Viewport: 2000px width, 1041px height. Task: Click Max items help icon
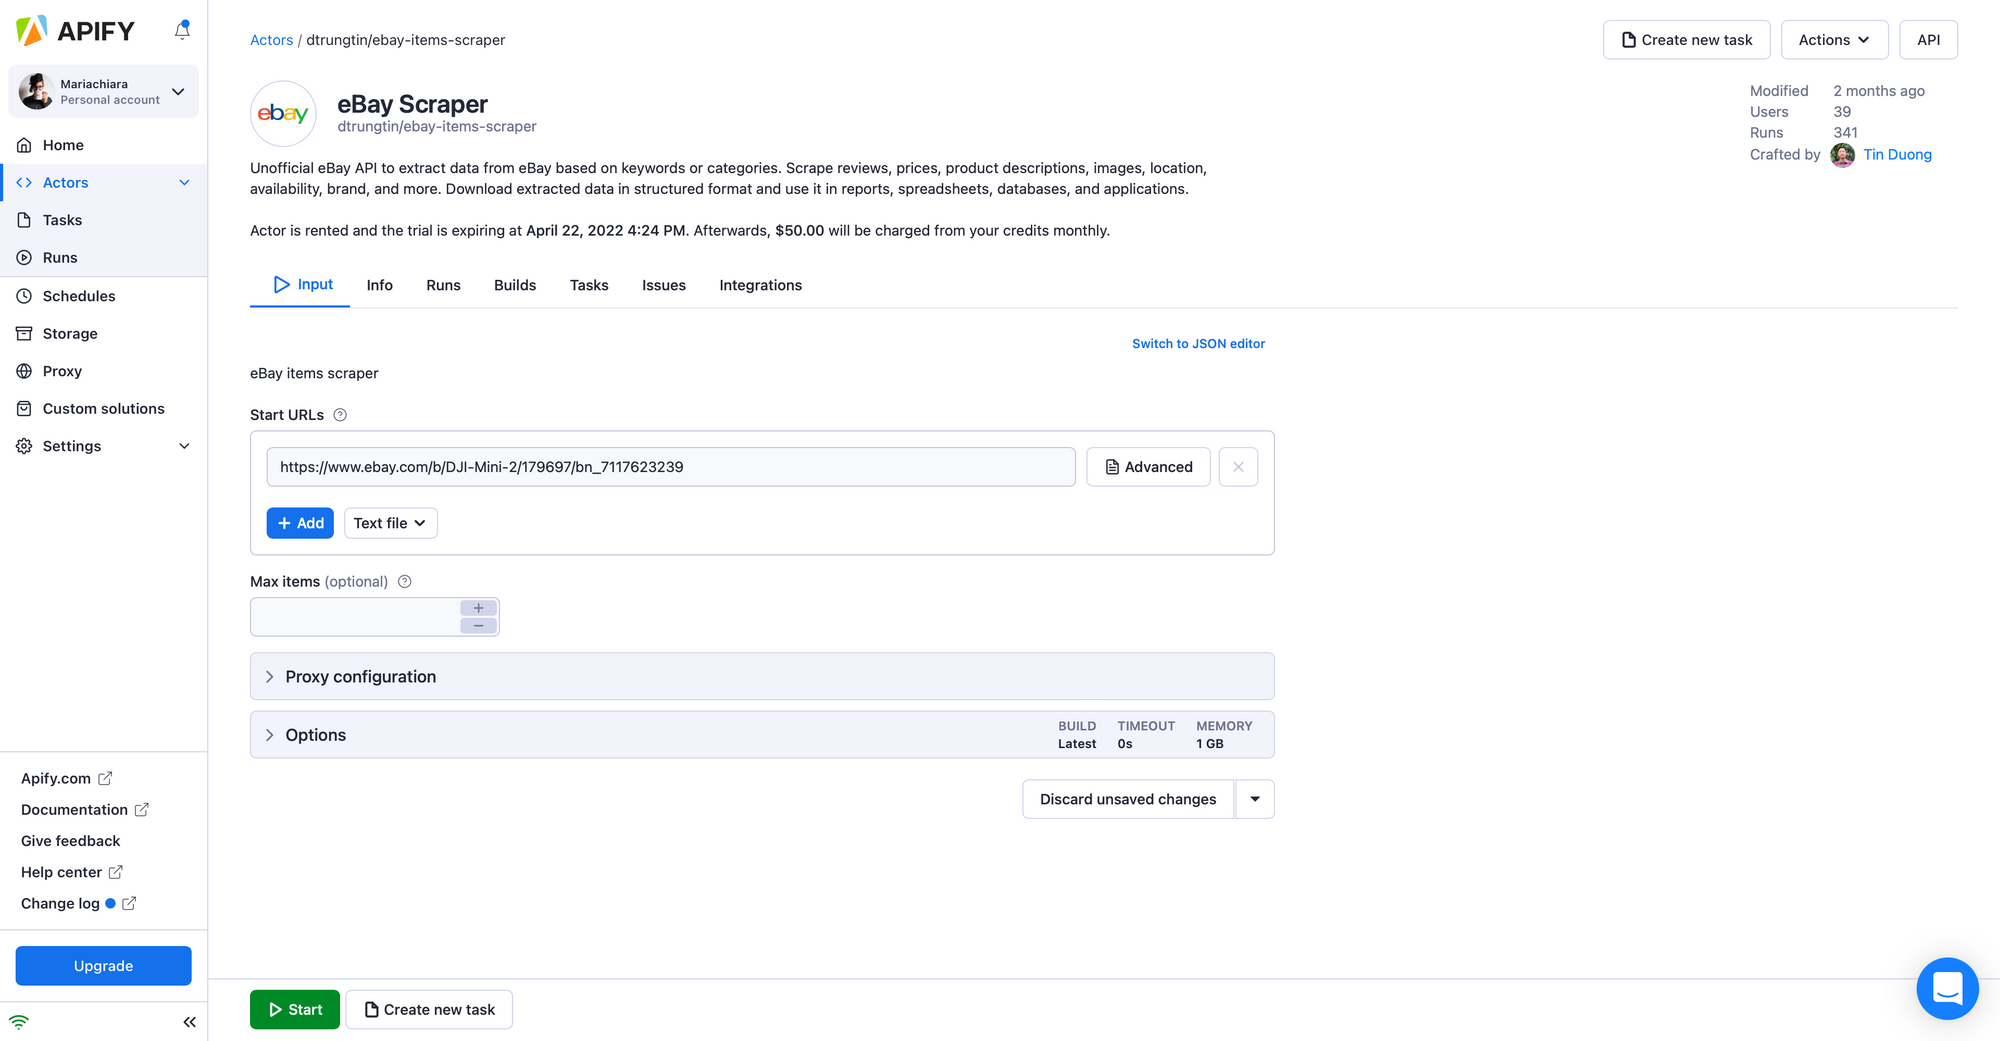click(x=405, y=582)
